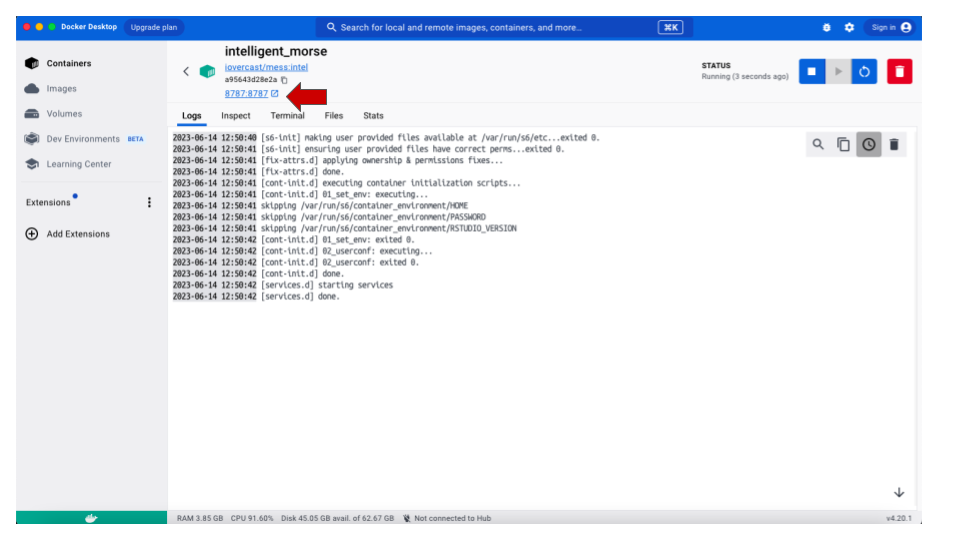Open port 8787:8787 in browser
Viewport: 960px width, 540px height.
click(246, 94)
